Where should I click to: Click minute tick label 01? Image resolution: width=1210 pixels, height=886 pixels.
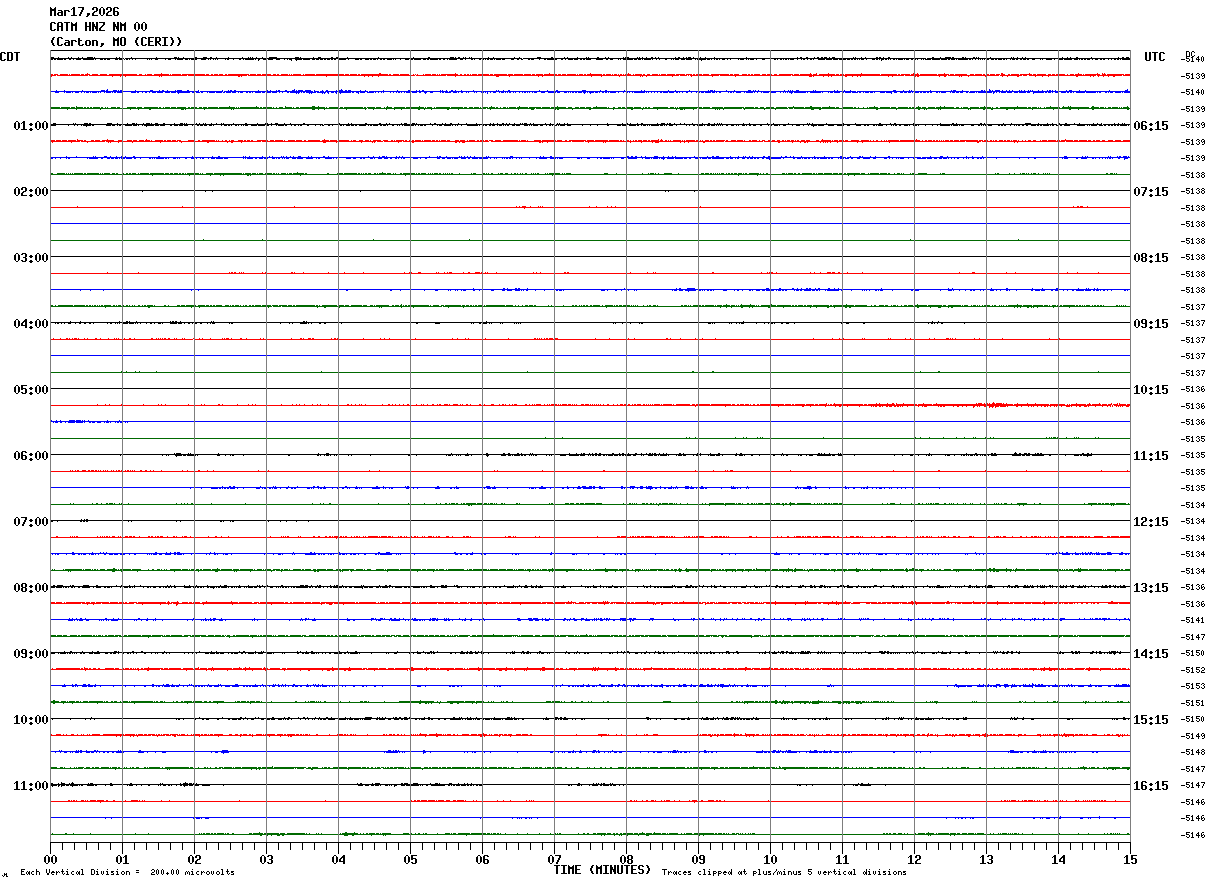click(122, 859)
